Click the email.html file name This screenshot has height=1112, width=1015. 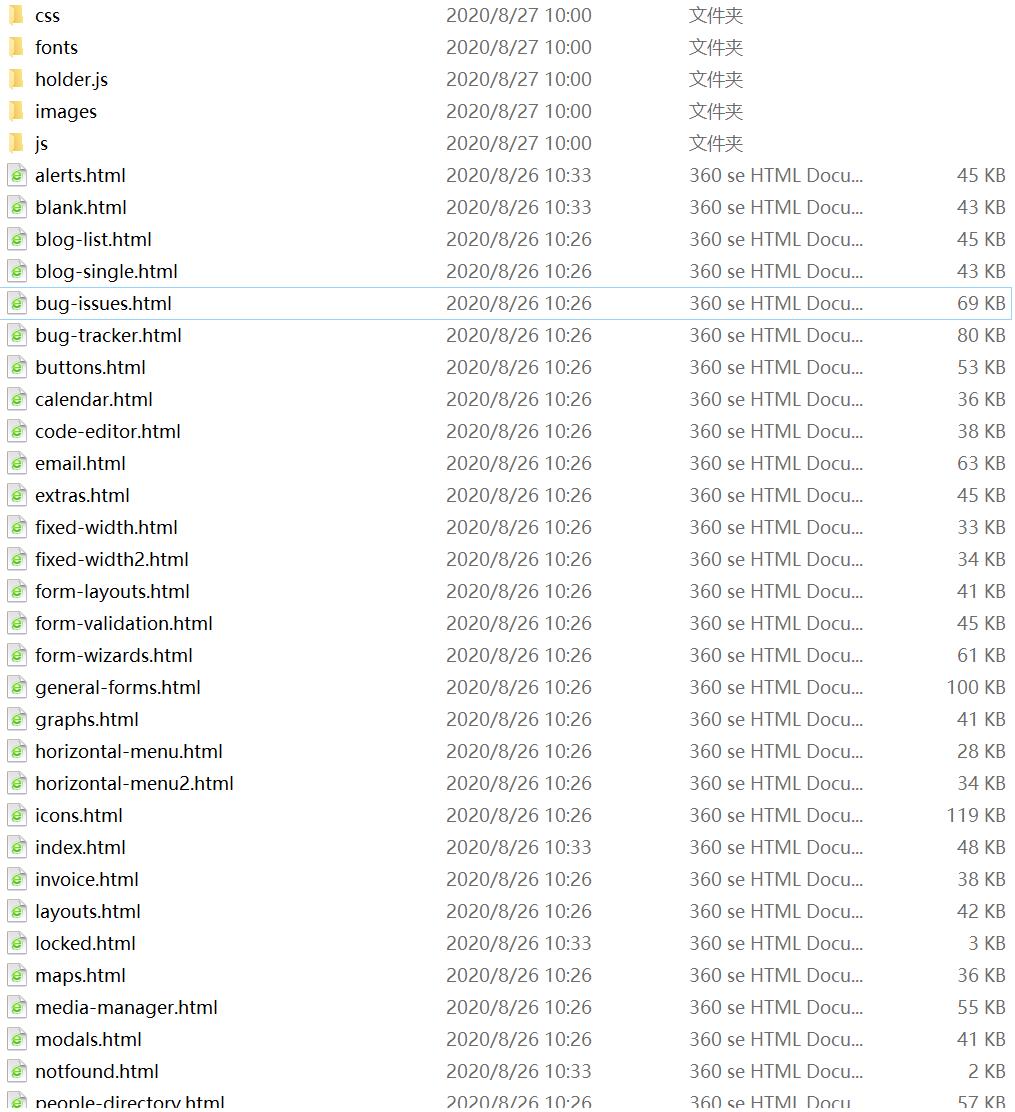(x=80, y=464)
